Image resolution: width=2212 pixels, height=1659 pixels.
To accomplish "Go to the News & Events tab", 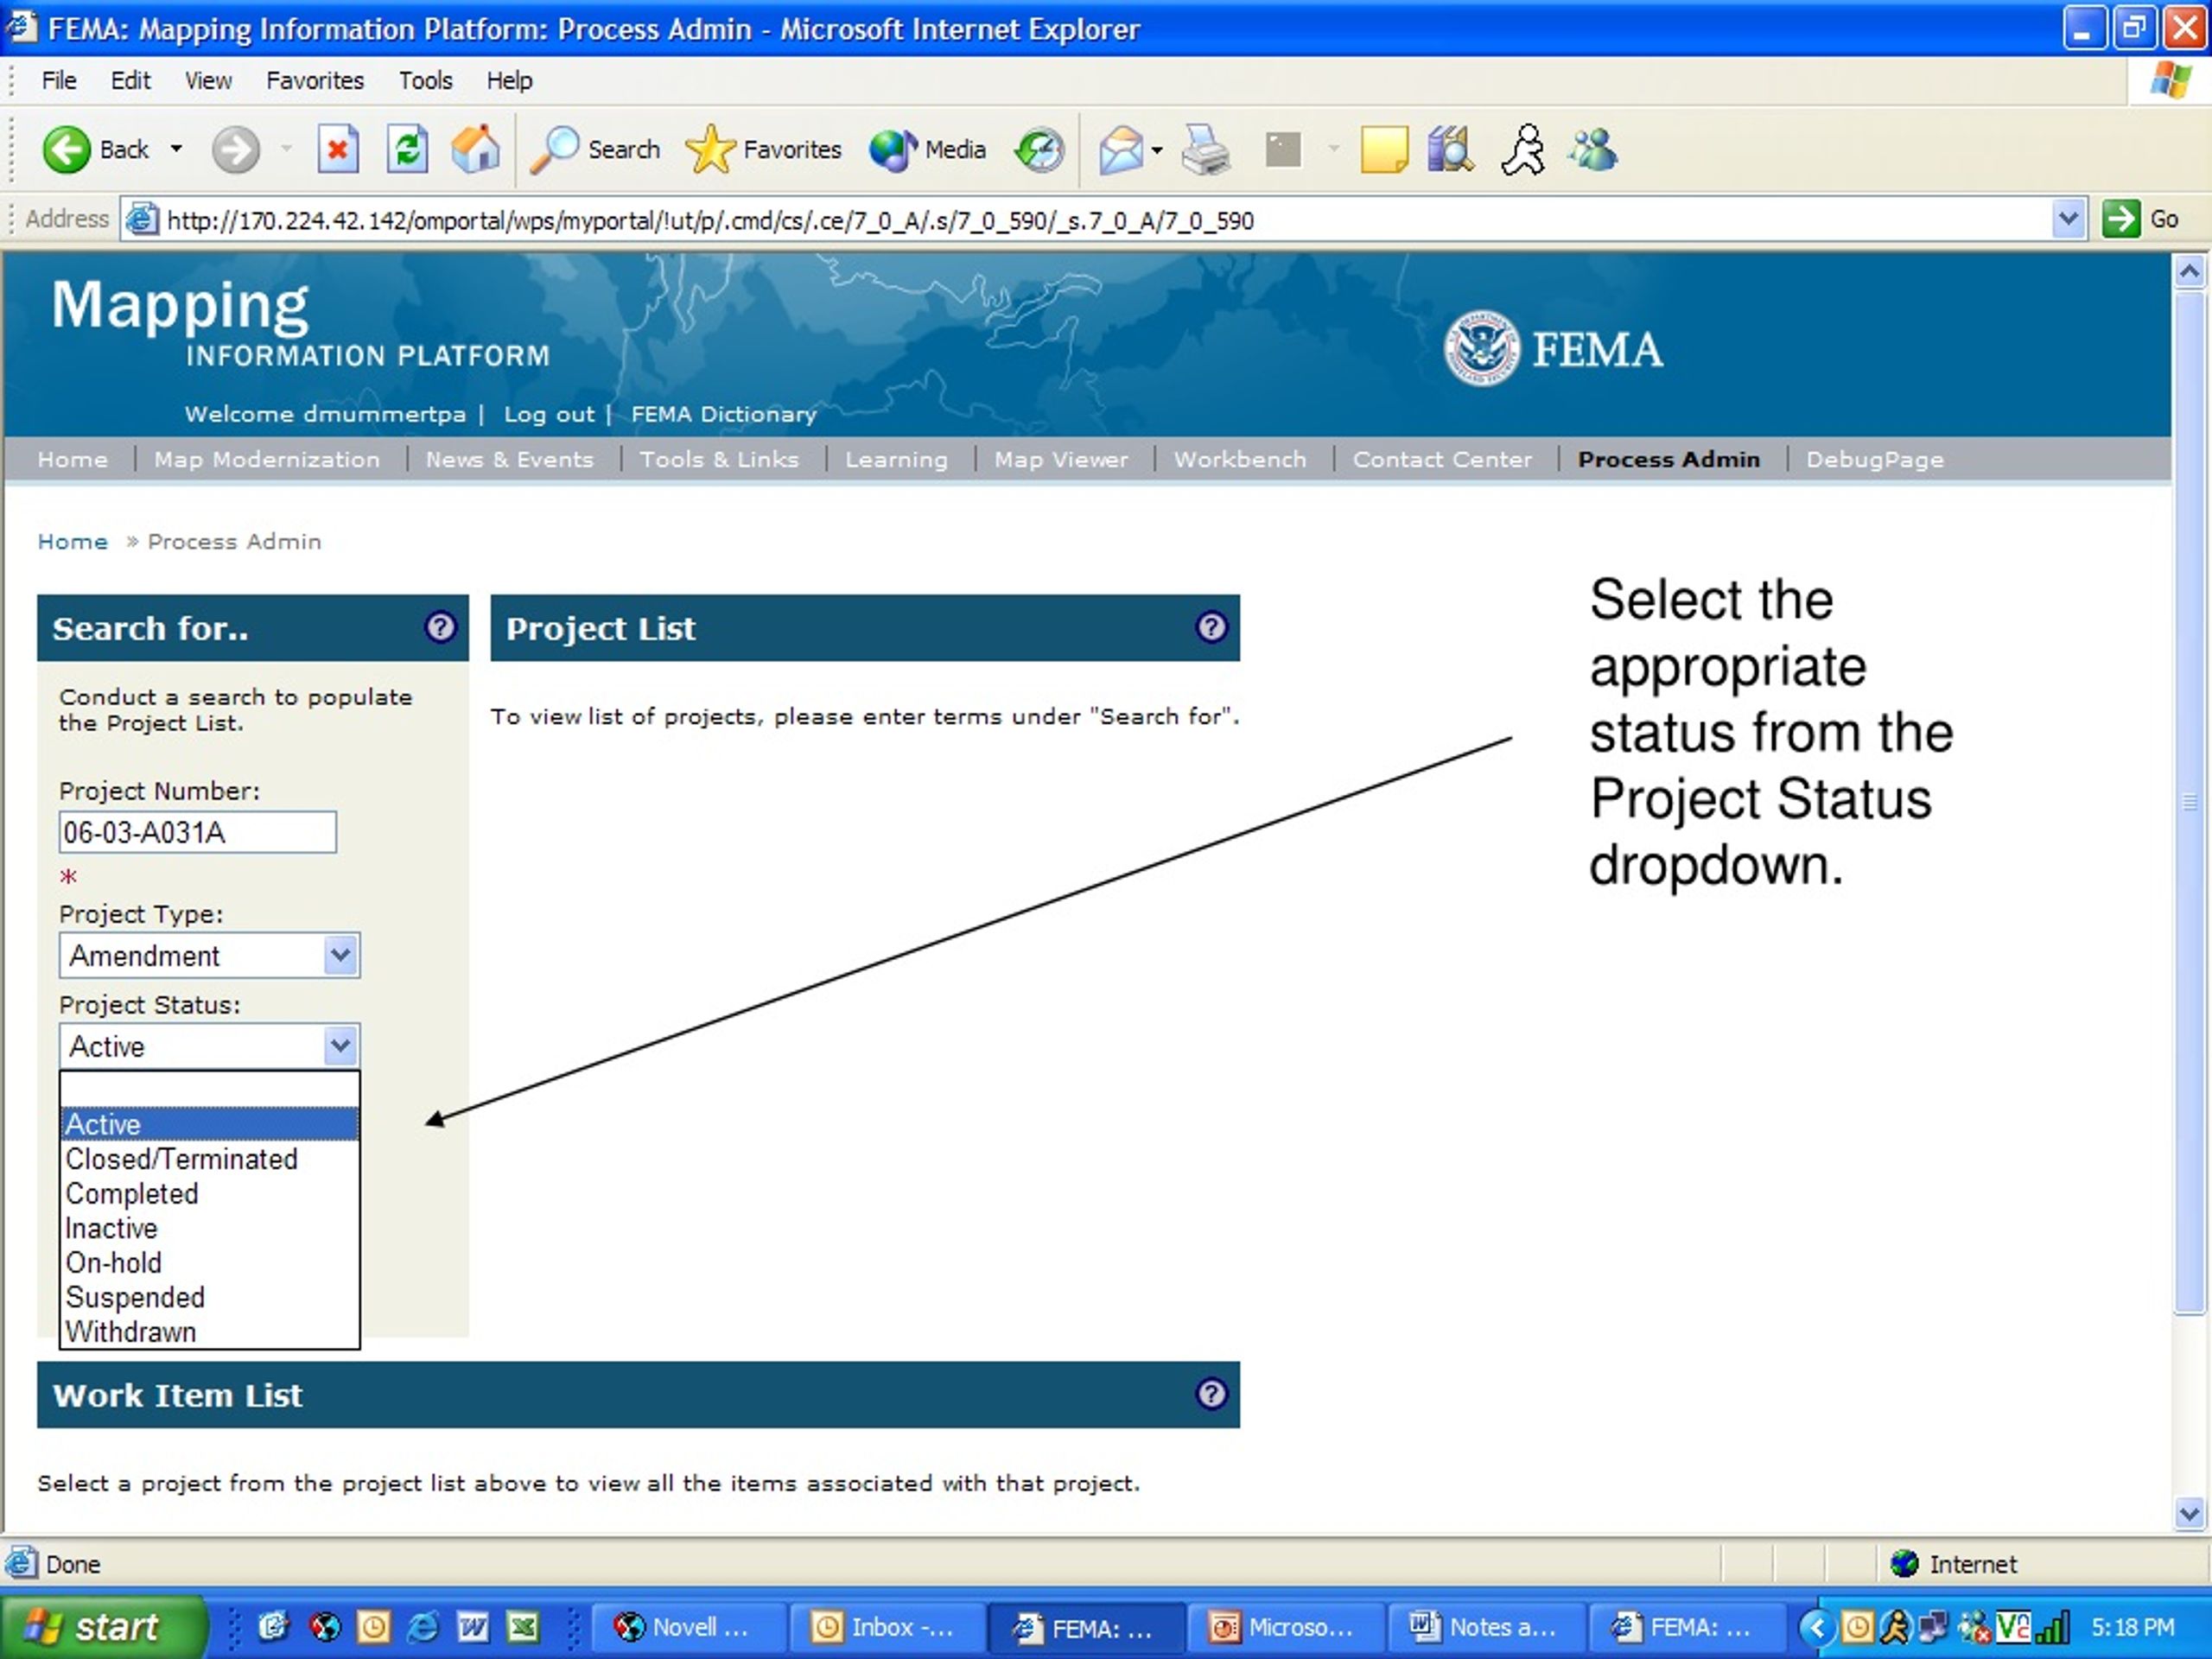I will tap(509, 459).
